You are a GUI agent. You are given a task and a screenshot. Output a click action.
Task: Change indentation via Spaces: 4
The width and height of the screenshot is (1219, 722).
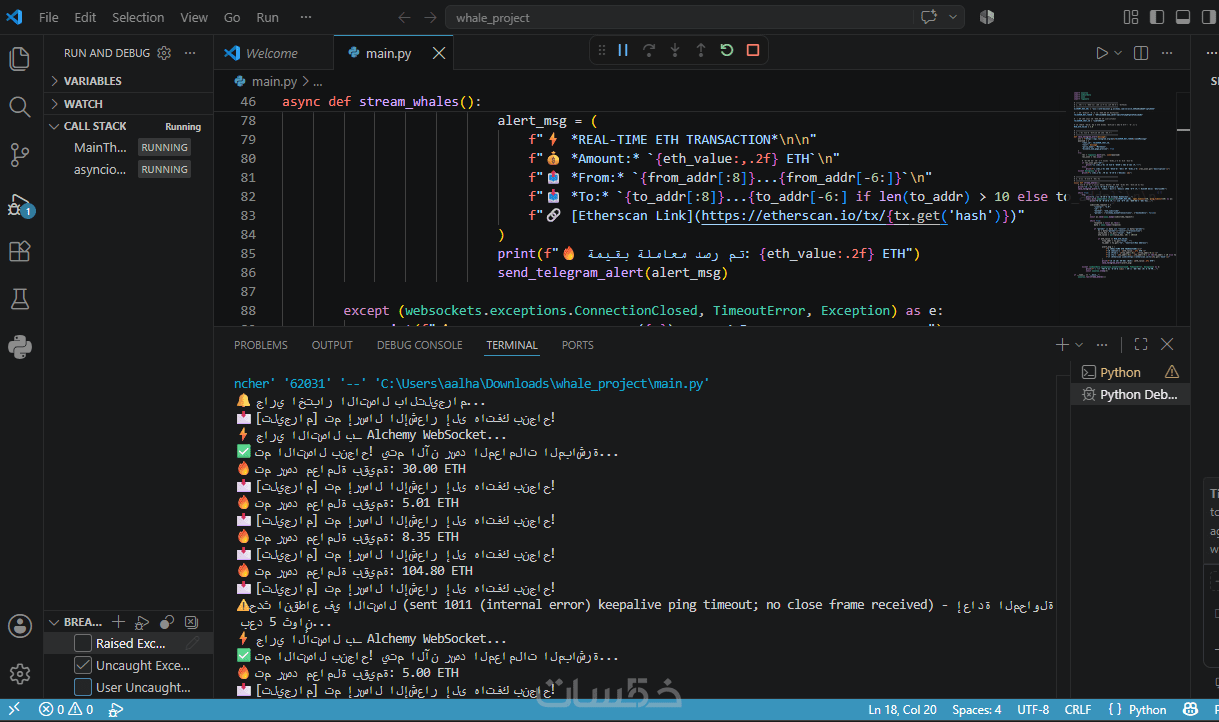tap(976, 710)
